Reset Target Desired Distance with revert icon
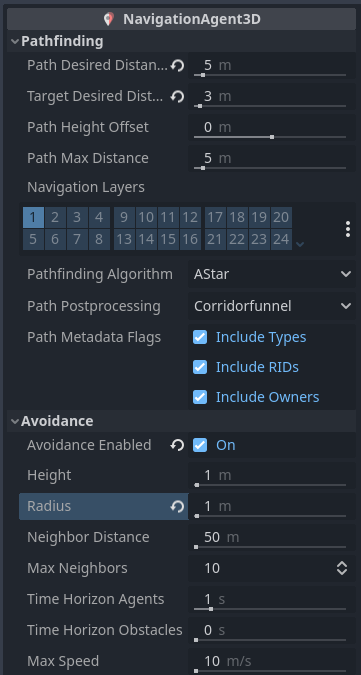Viewport: 361px width, 675px height. point(177,96)
